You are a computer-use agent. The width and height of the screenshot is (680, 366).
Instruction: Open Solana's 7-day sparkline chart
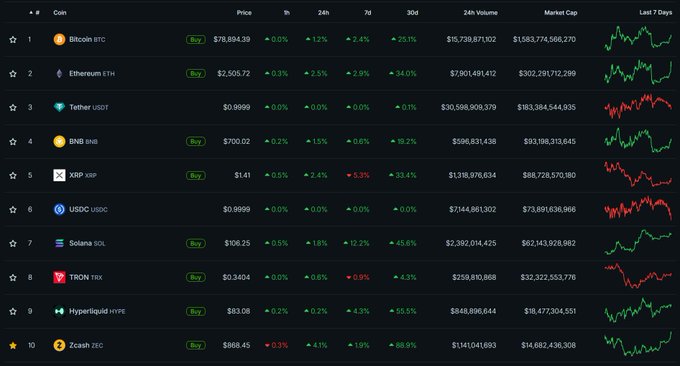[638, 242]
